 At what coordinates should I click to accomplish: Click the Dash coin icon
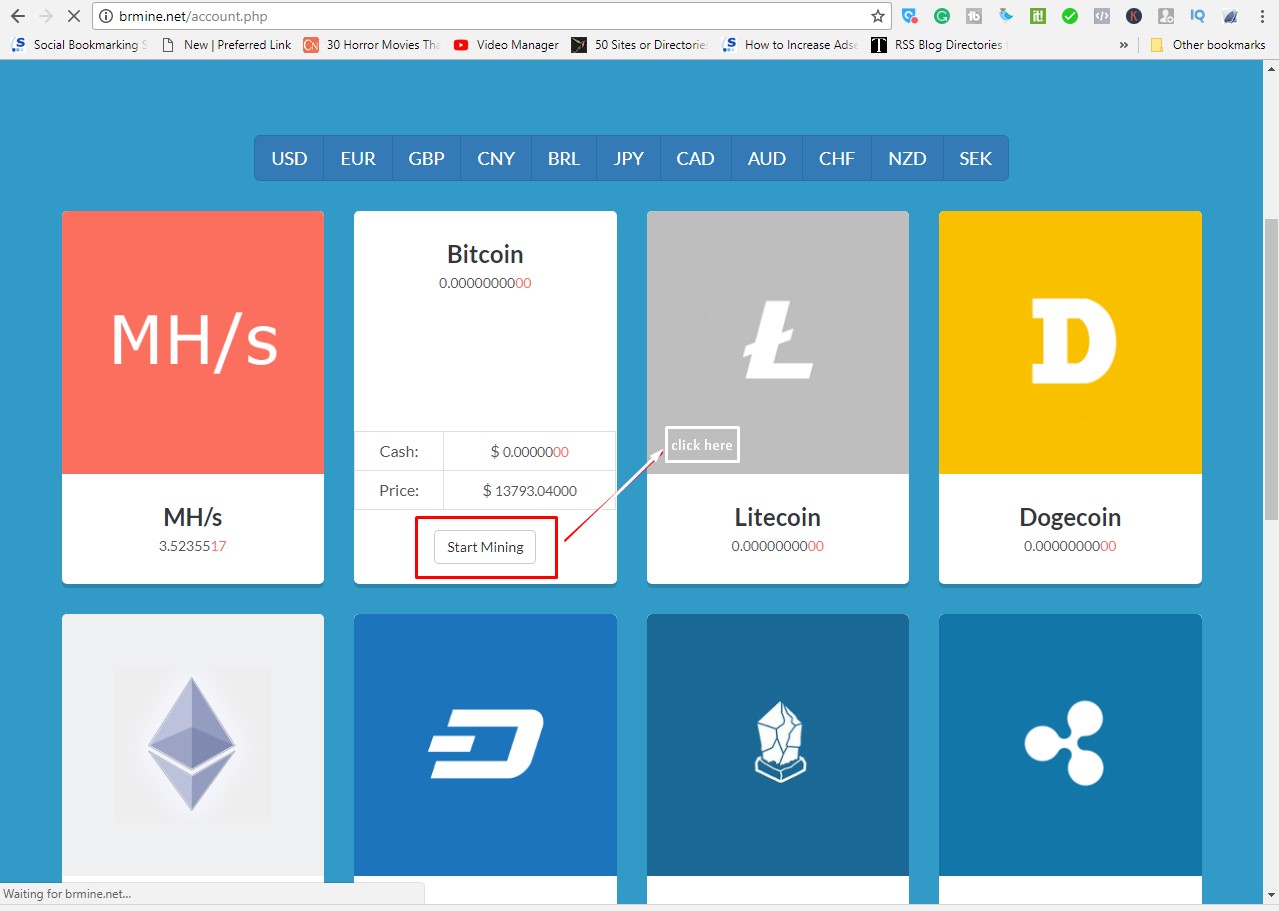click(x=485, y=742)
